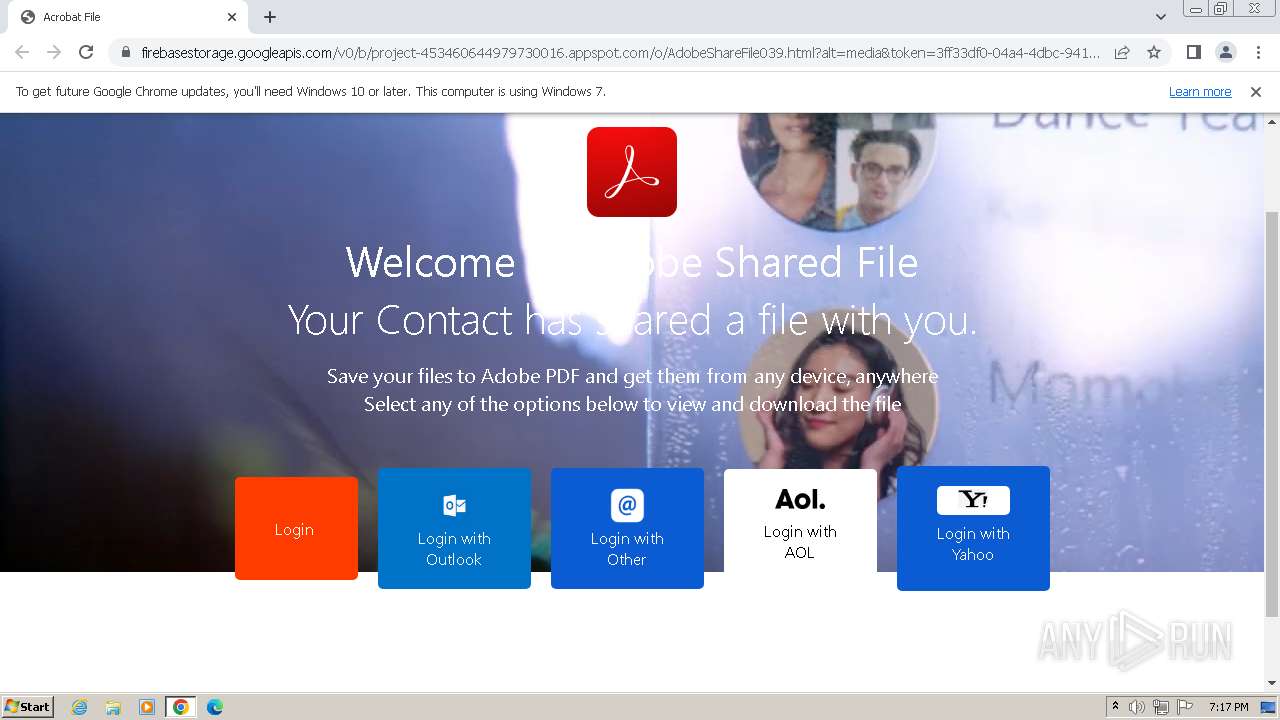Open Windows Media Player from taskbar
The height and width of the screenshot is (720, 1280).
147,707
